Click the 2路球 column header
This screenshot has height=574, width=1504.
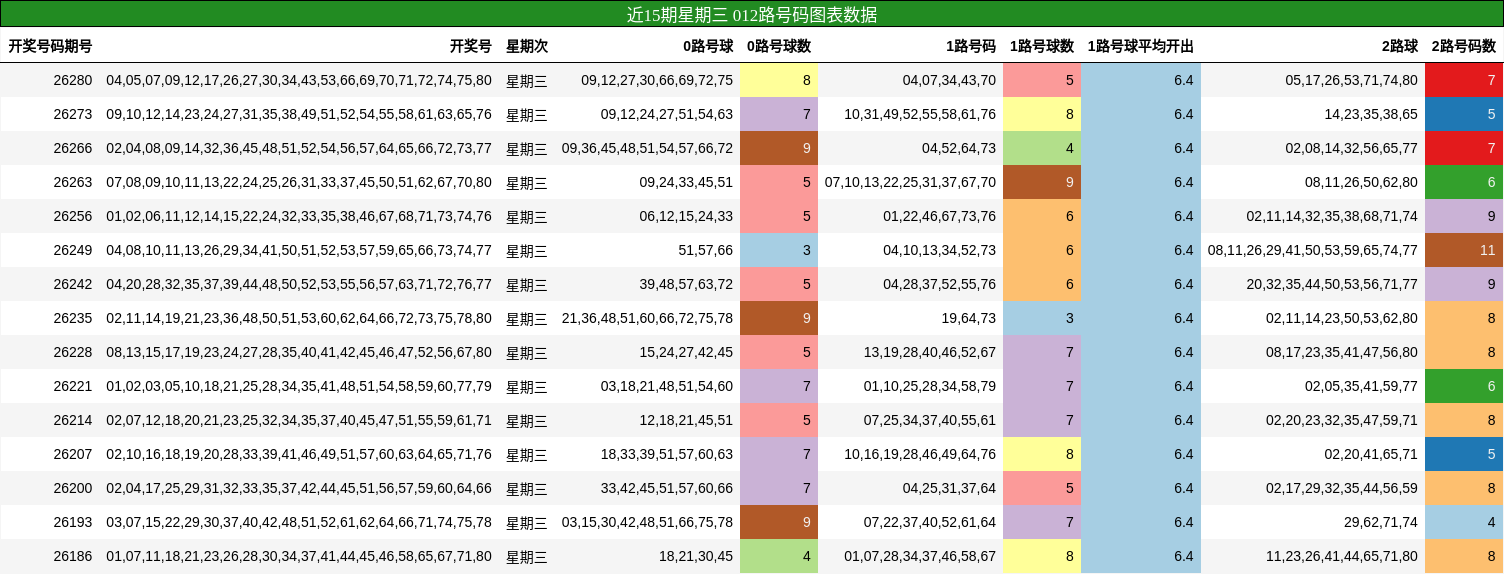tap(1400, 46)
